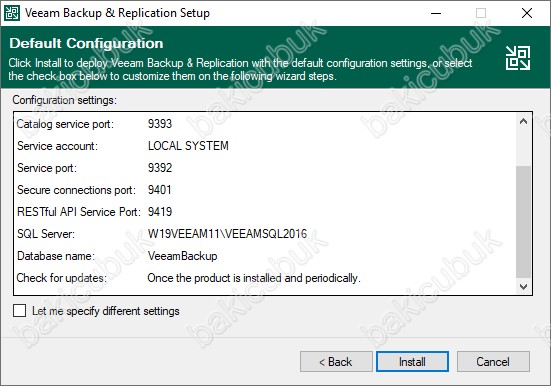Screen dimensions: 551x386
Task: Select the 'Service port:' label
Action: 47,168
